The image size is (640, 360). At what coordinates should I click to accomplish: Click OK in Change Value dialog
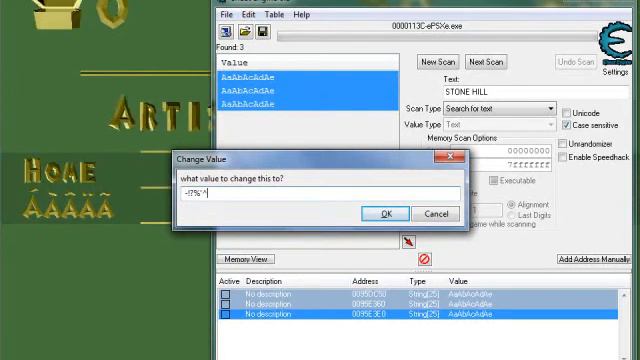point(386,214)
